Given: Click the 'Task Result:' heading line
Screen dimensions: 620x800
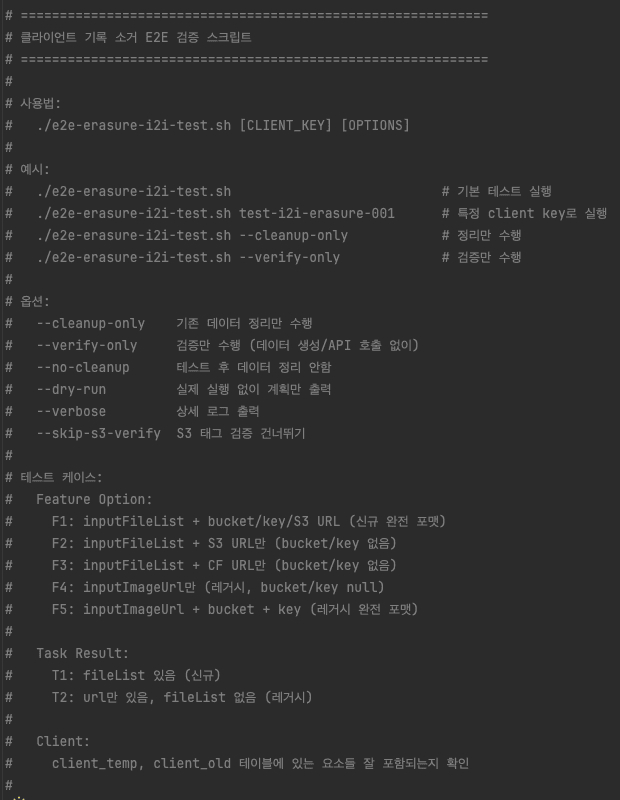Looking at the screenshot, I should coord(82,654).
